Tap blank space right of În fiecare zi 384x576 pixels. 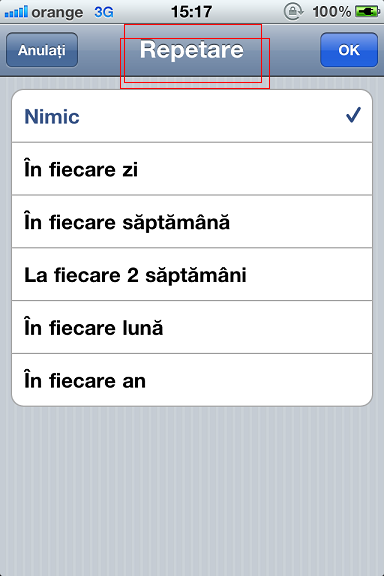254,169
